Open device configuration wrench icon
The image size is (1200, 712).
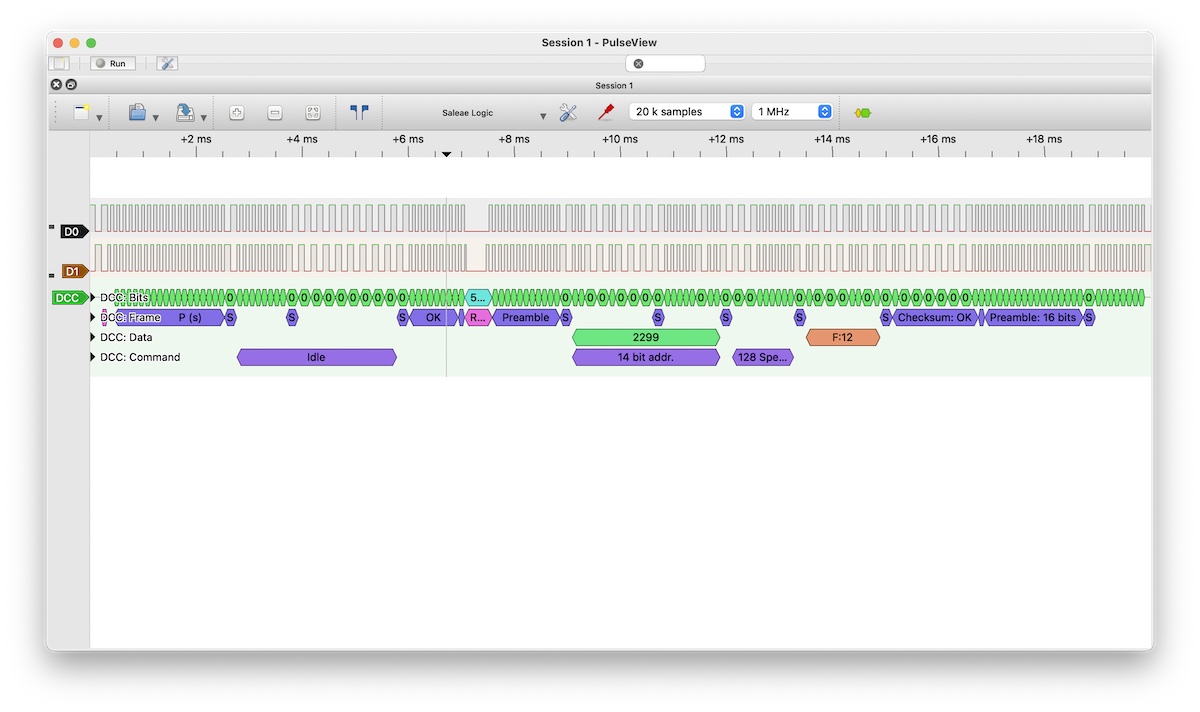click(x=568, y=113)
